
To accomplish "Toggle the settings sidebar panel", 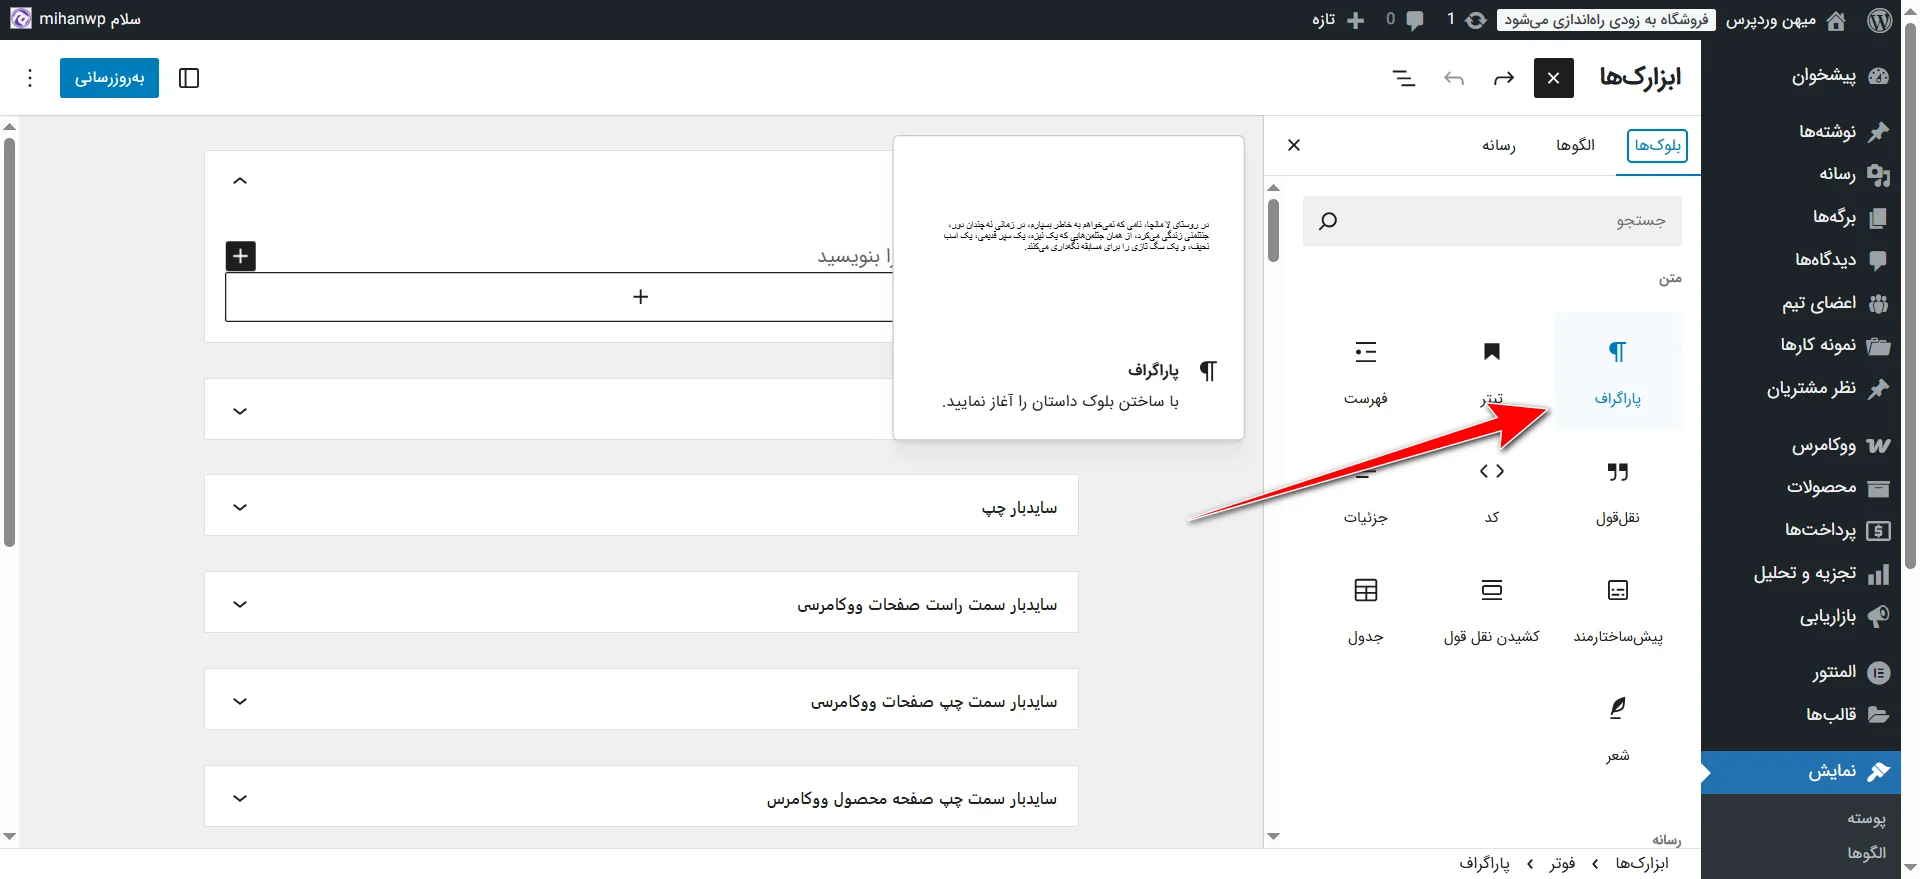I will (x=189, y=78).
